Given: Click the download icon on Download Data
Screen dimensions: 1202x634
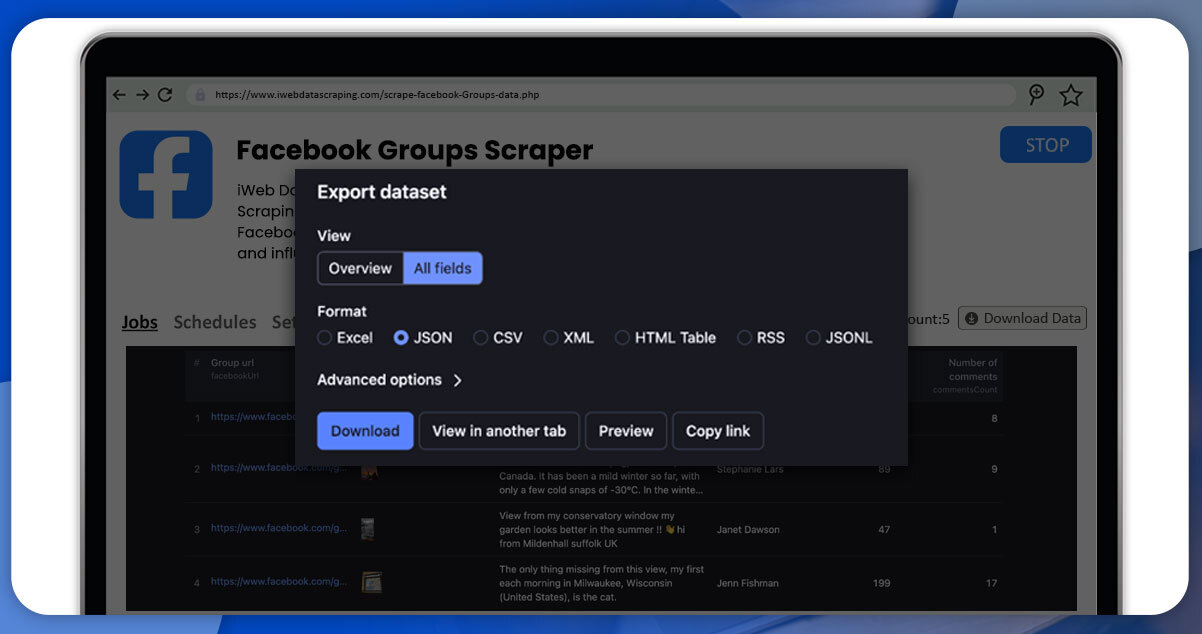Looking at the screenshot, I should point(971,318).
